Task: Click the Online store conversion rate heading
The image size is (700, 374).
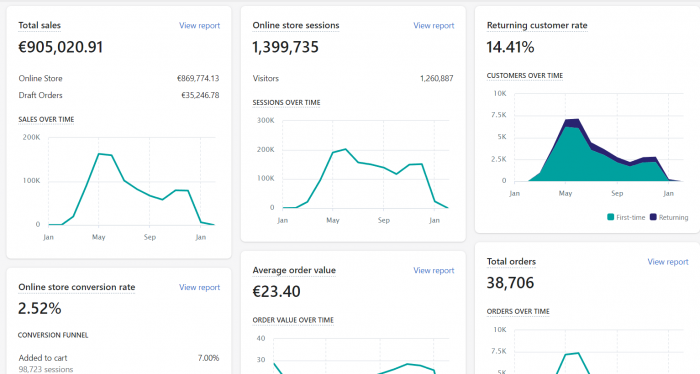Action: (76, 287)
